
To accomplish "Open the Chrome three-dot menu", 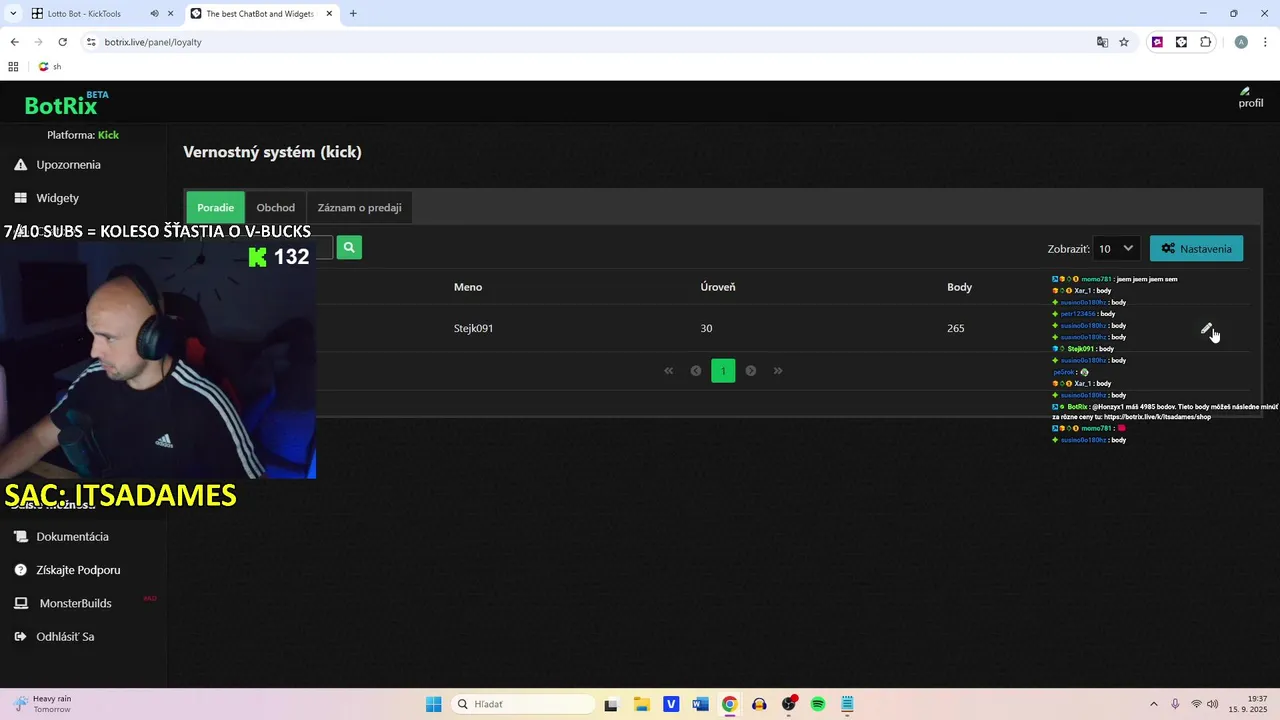I will tap(1265, 42).
